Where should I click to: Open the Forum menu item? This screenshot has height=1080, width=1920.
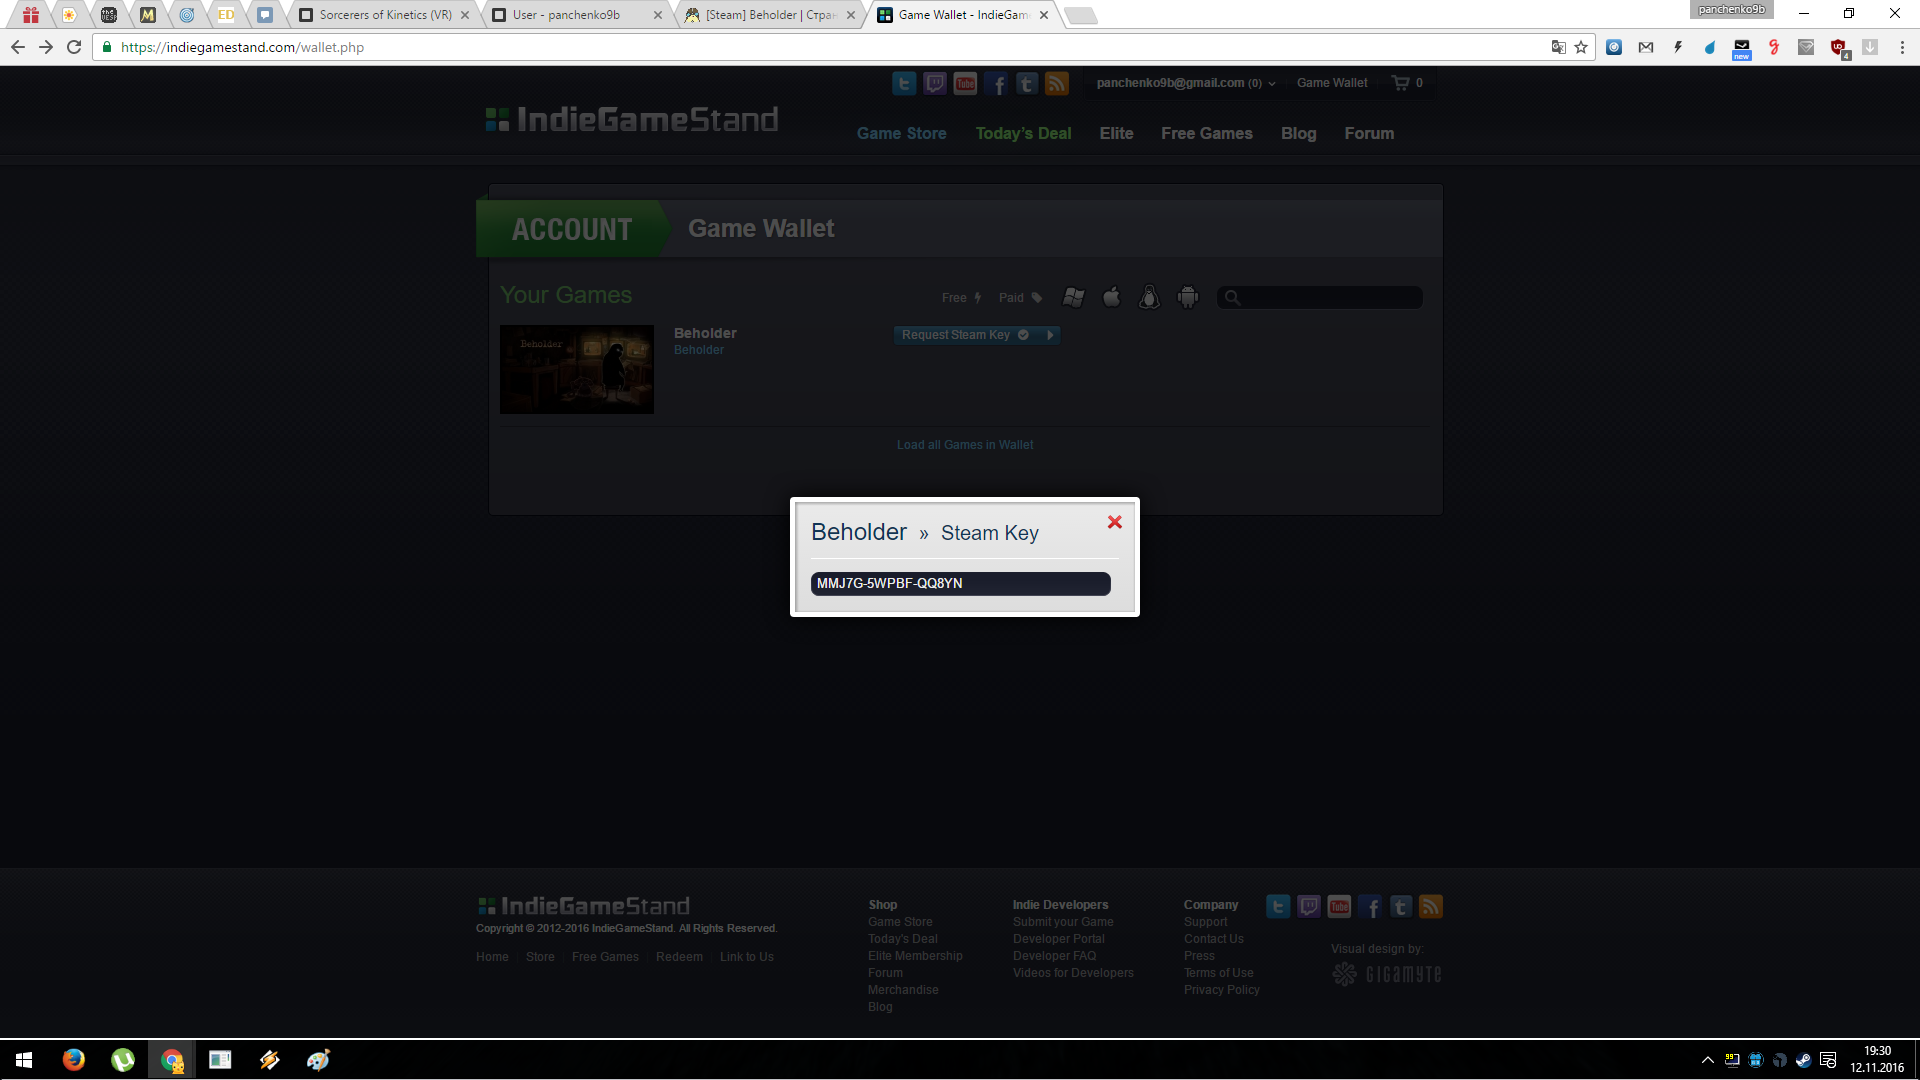tap(1369, 134)
